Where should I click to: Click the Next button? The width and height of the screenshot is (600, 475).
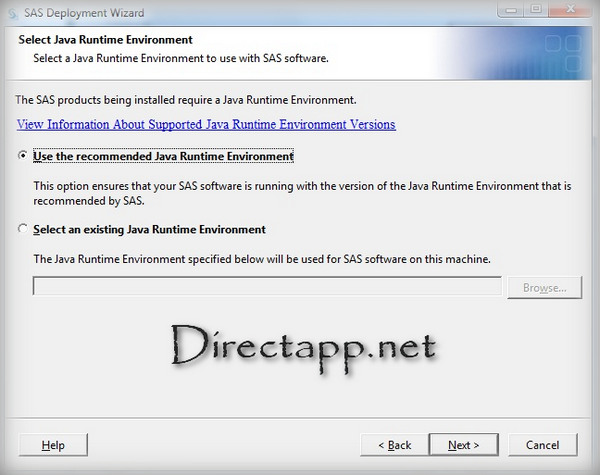[x=464, y=445]
